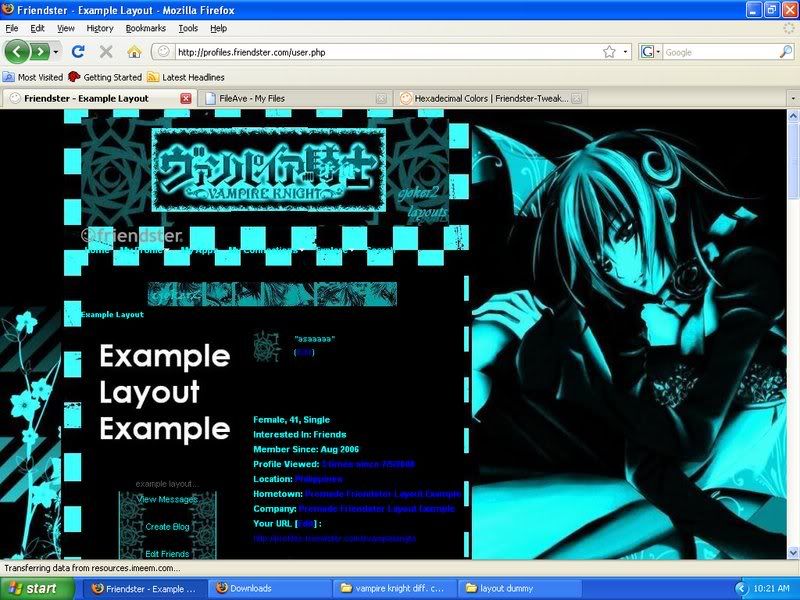The height and width of the screenshot is (600, 800).
Task: Close the Friendster - Example Layout tab
Action: point(185,98)
